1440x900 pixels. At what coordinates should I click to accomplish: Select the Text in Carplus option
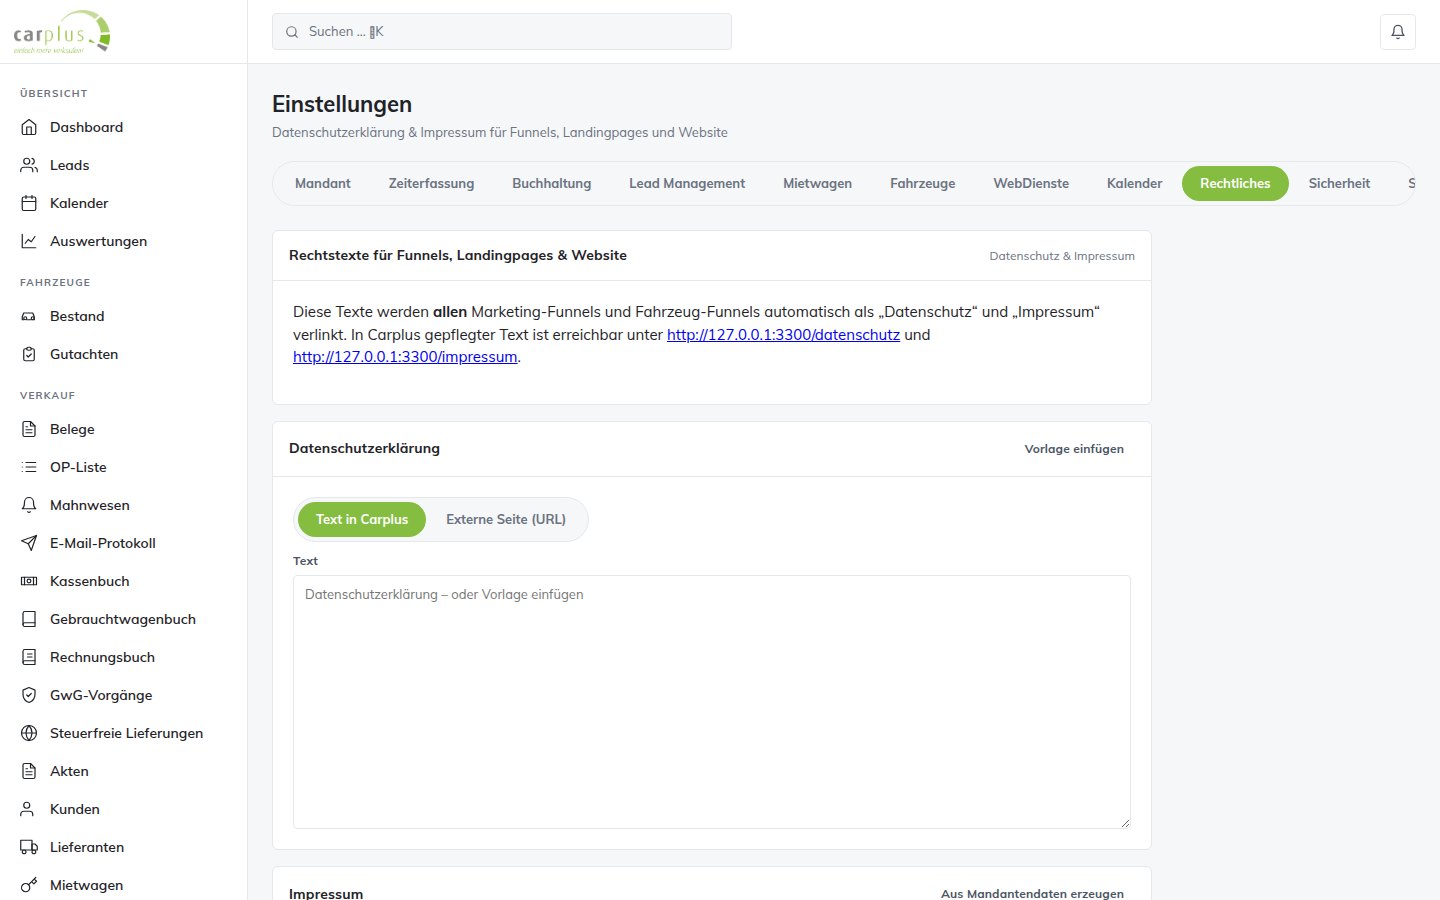point(362,519)
